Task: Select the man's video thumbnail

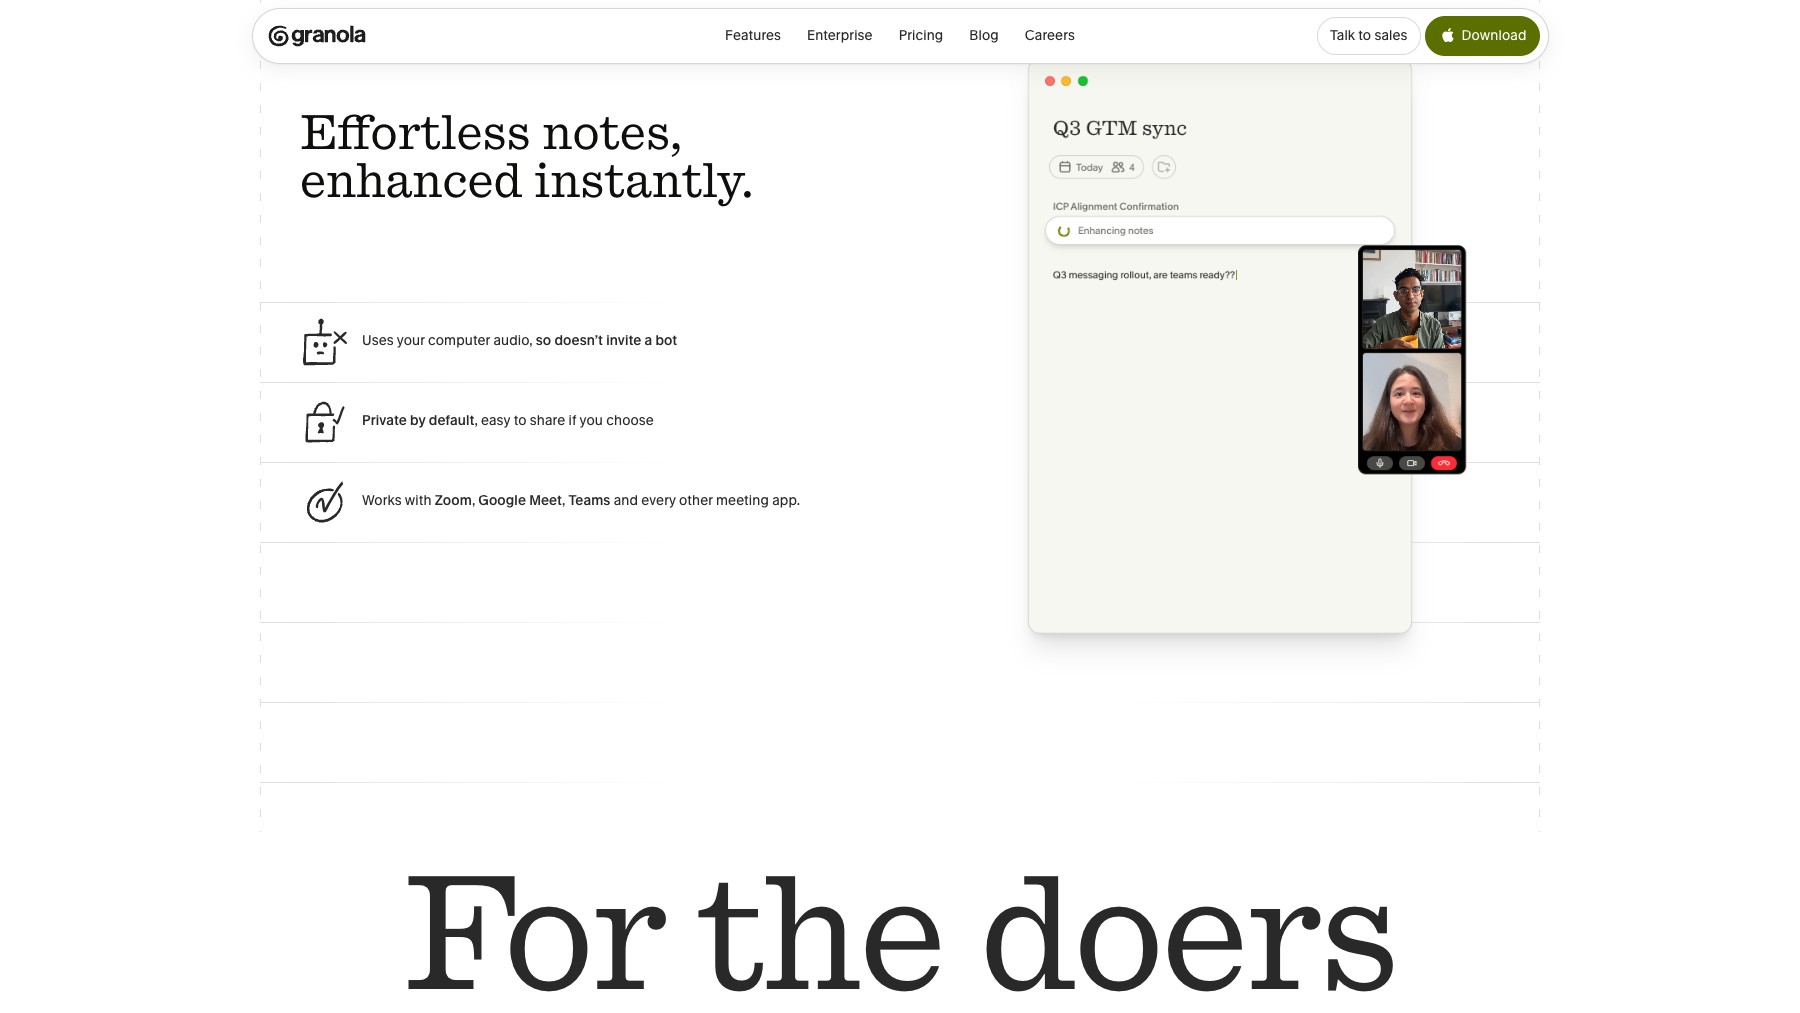Action: [x=1411, y=299]
